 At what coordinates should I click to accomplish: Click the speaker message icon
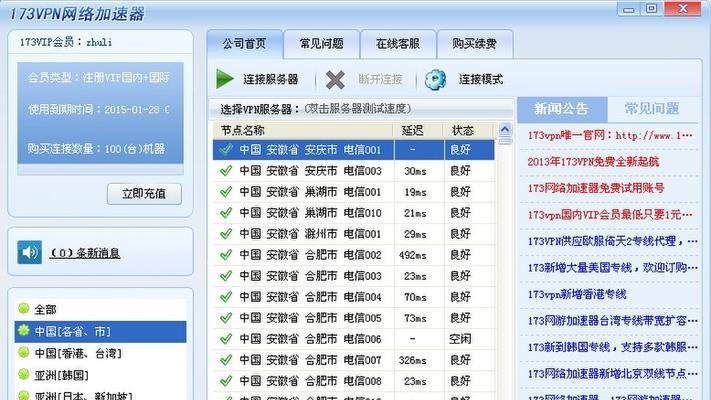tap(29, 252)
